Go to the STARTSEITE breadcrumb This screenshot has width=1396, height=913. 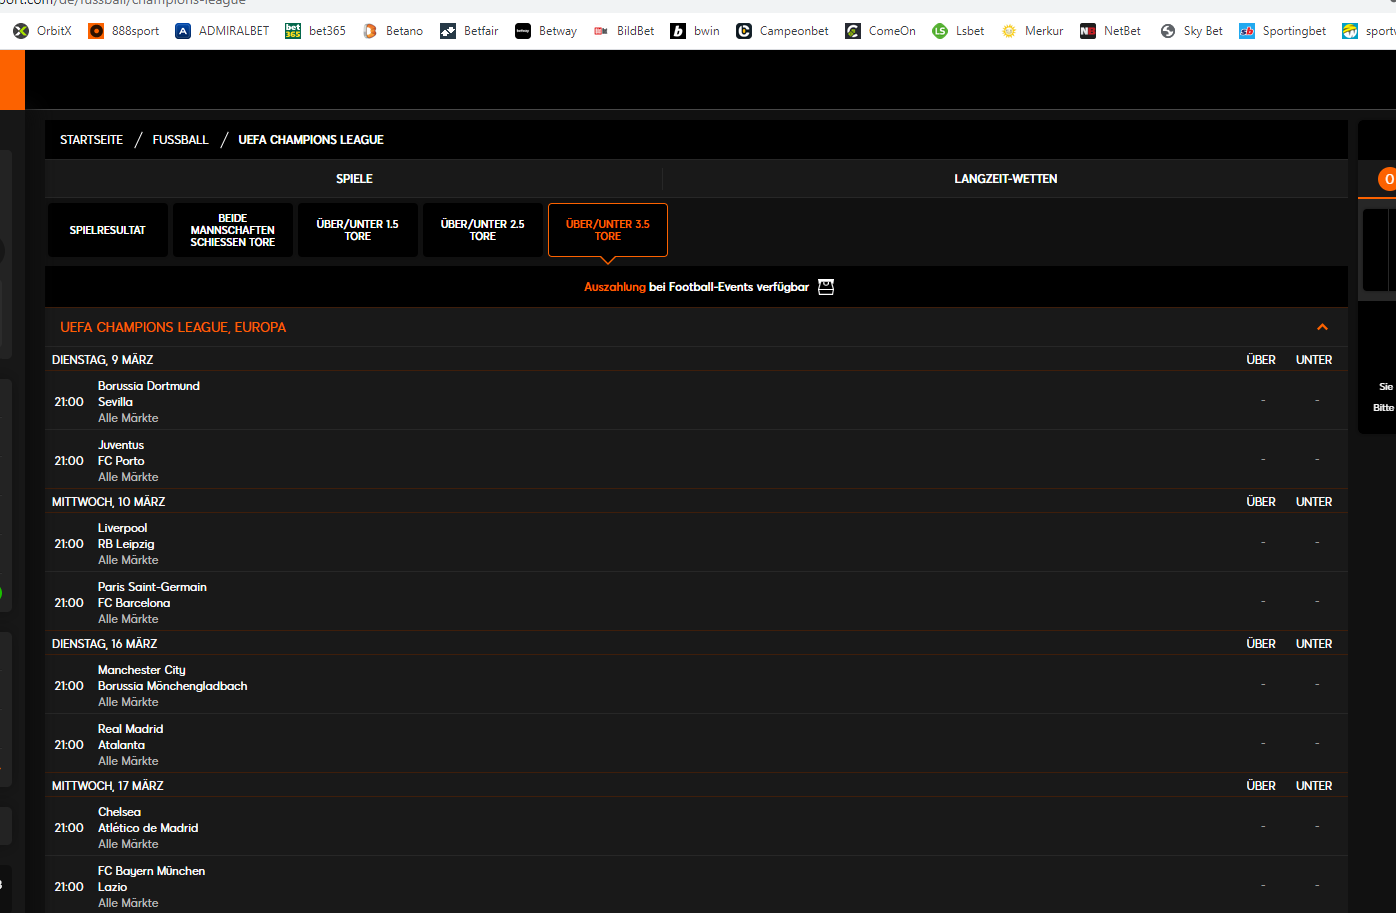(91, 140)
